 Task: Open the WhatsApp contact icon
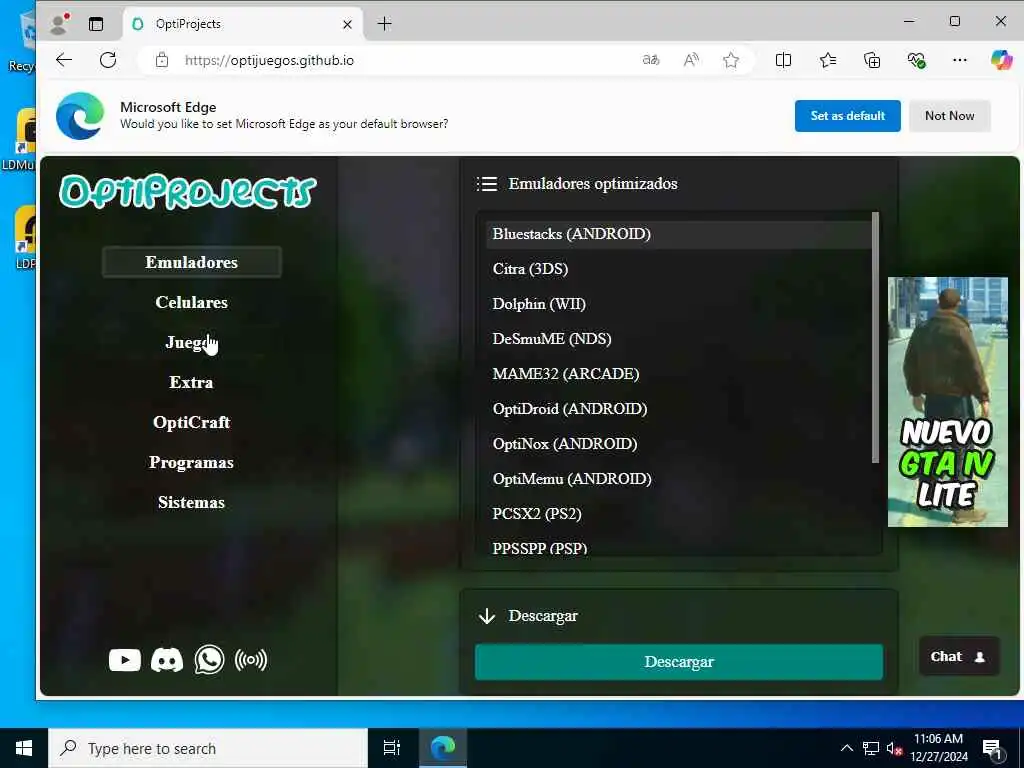click(209, 660)
